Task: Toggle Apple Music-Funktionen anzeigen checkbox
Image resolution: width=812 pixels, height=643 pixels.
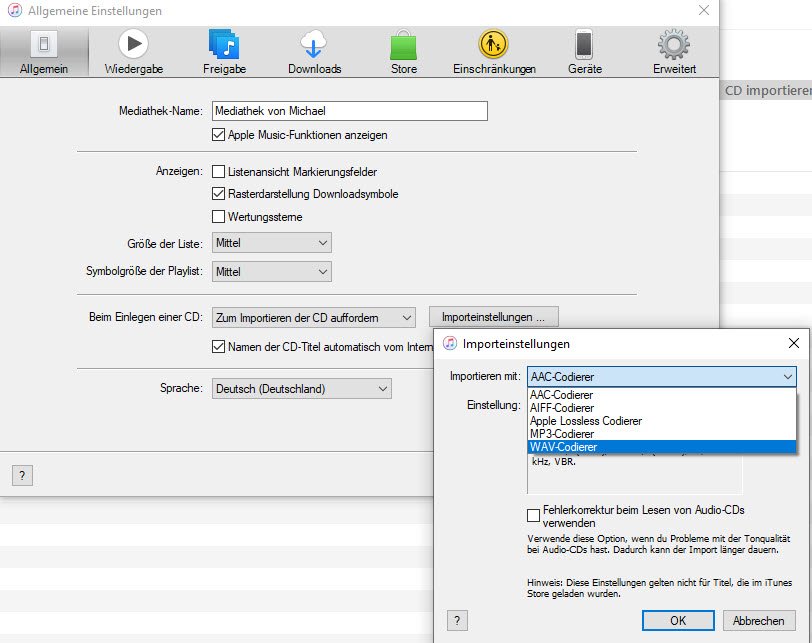Action: point(219,135)
